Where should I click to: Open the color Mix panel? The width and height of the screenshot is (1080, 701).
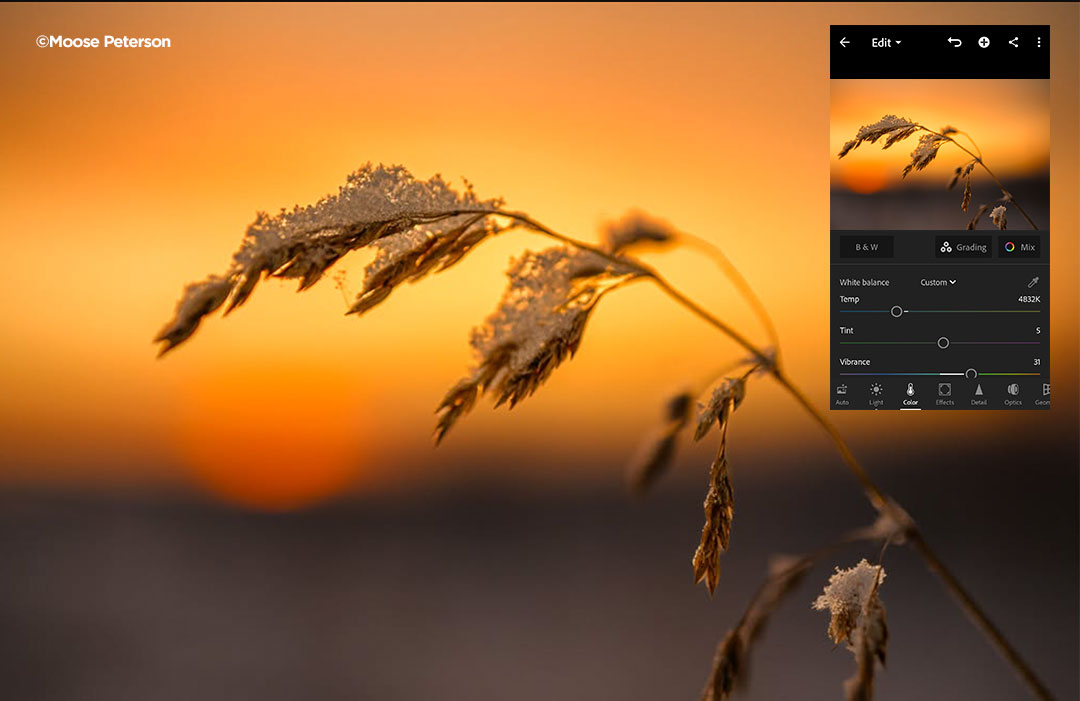(1019, 247)
